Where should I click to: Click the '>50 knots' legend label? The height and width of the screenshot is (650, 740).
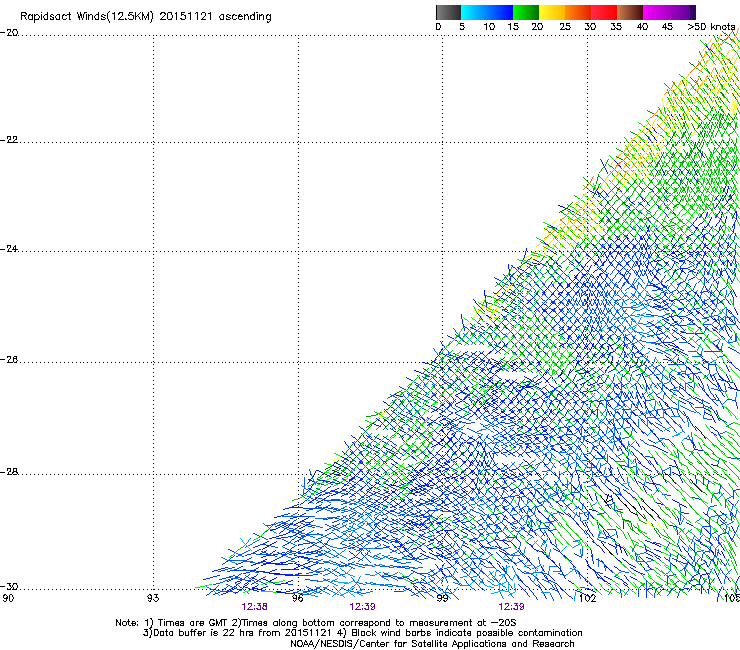(x=711, y=27)
